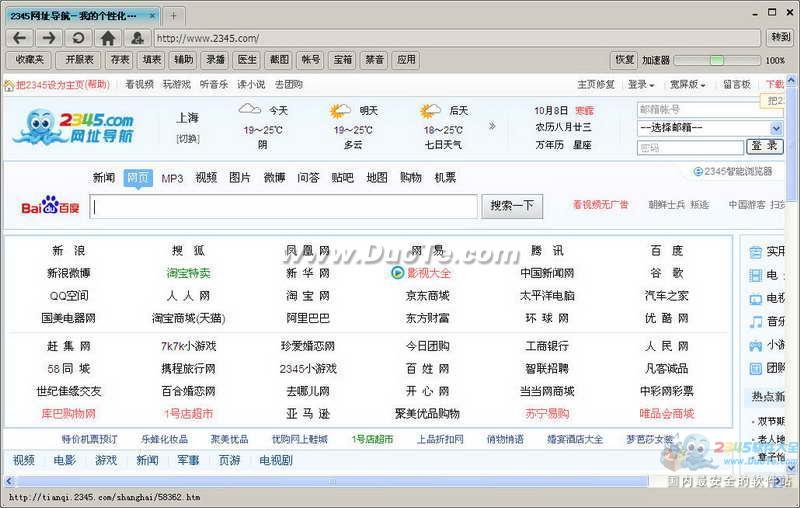Click the 影视大全 play icon link

397,273
